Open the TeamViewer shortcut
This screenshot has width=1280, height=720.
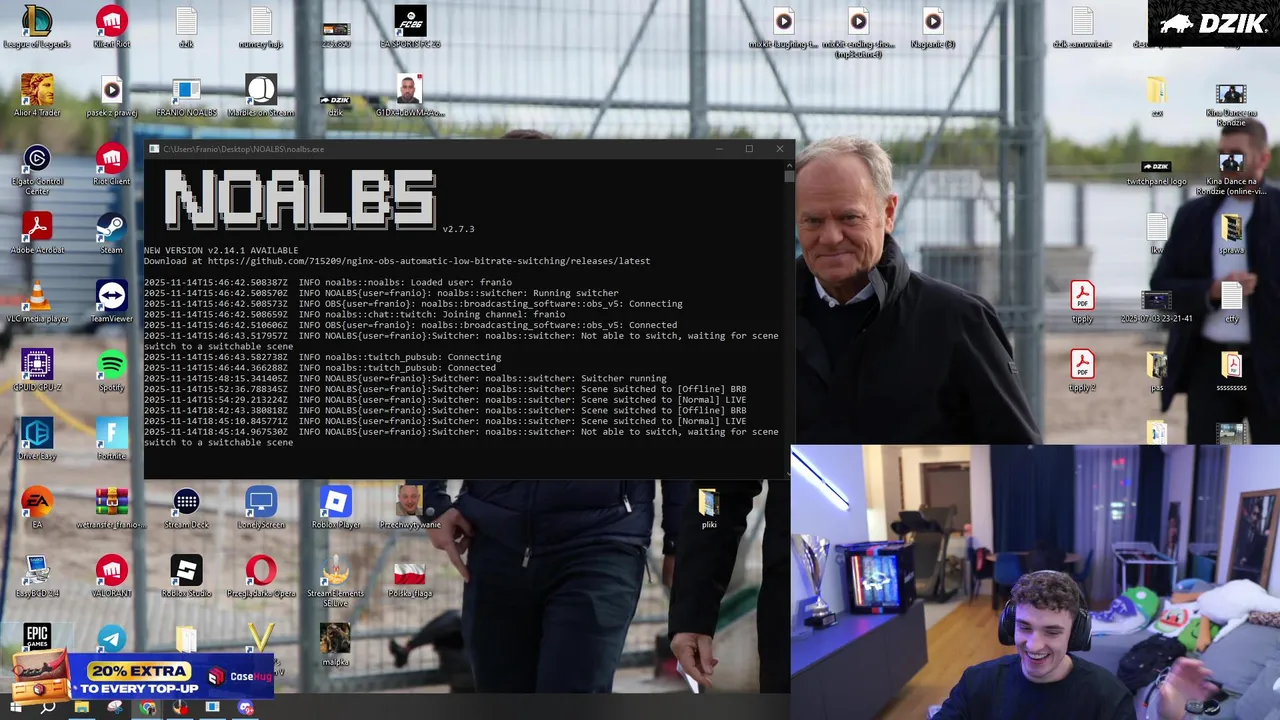(112, 301)
